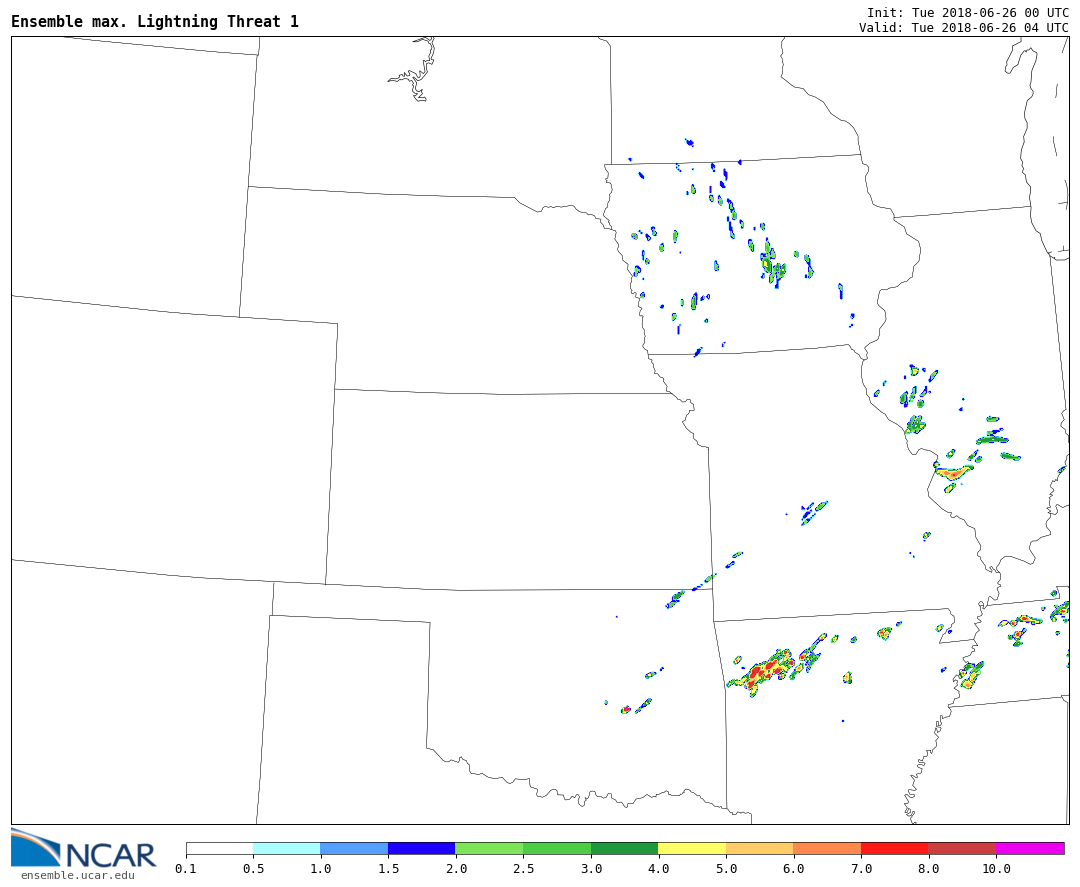Click the 2.0 tick label on colorbar

pos(455,869)
